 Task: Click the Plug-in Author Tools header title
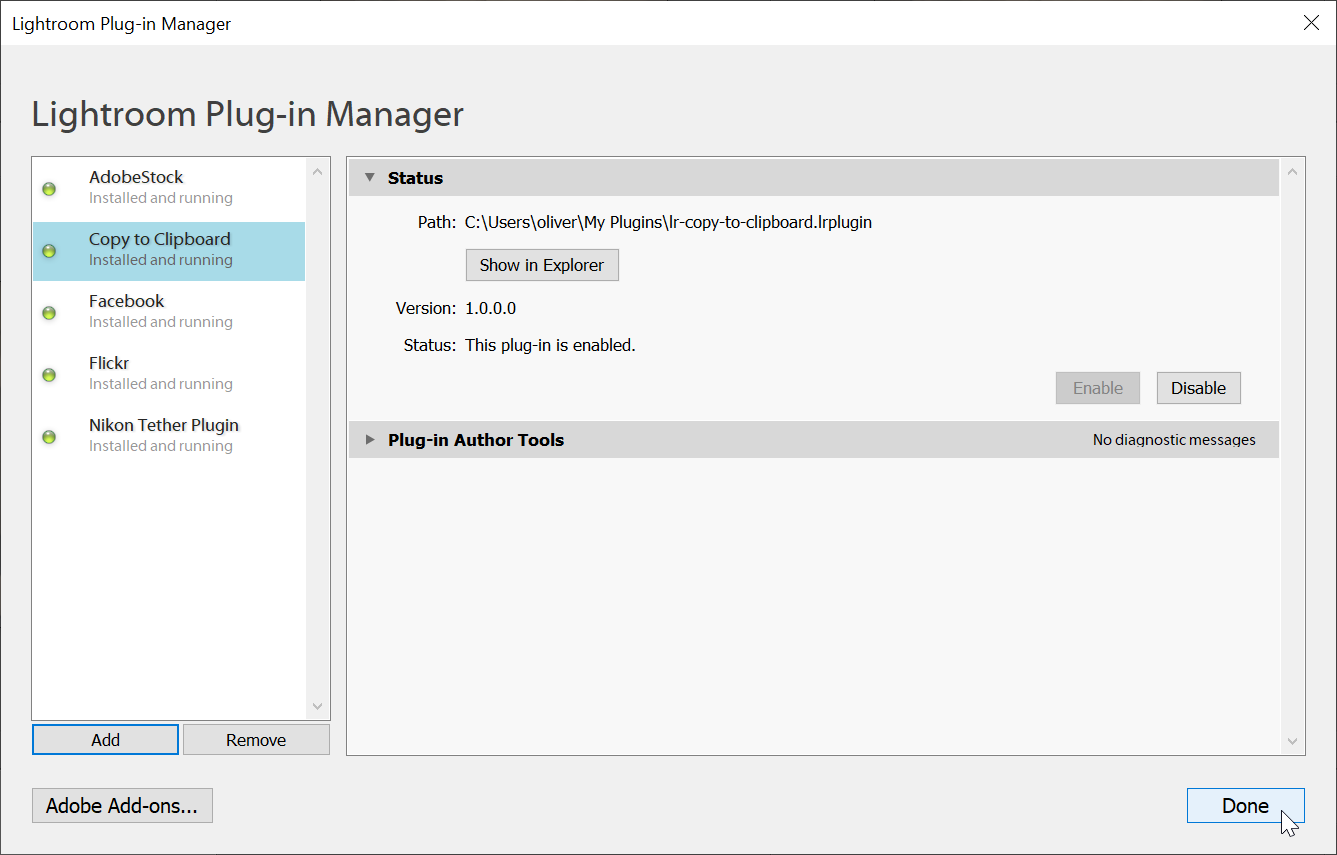[476, 440]
